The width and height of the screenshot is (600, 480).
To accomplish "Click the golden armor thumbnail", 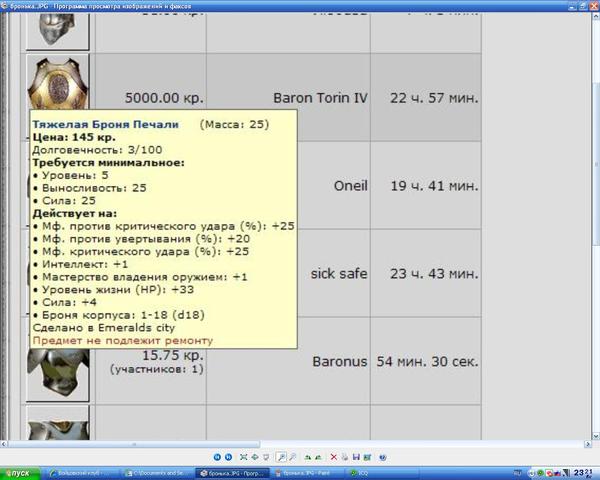I will click(x=57, y=82).
